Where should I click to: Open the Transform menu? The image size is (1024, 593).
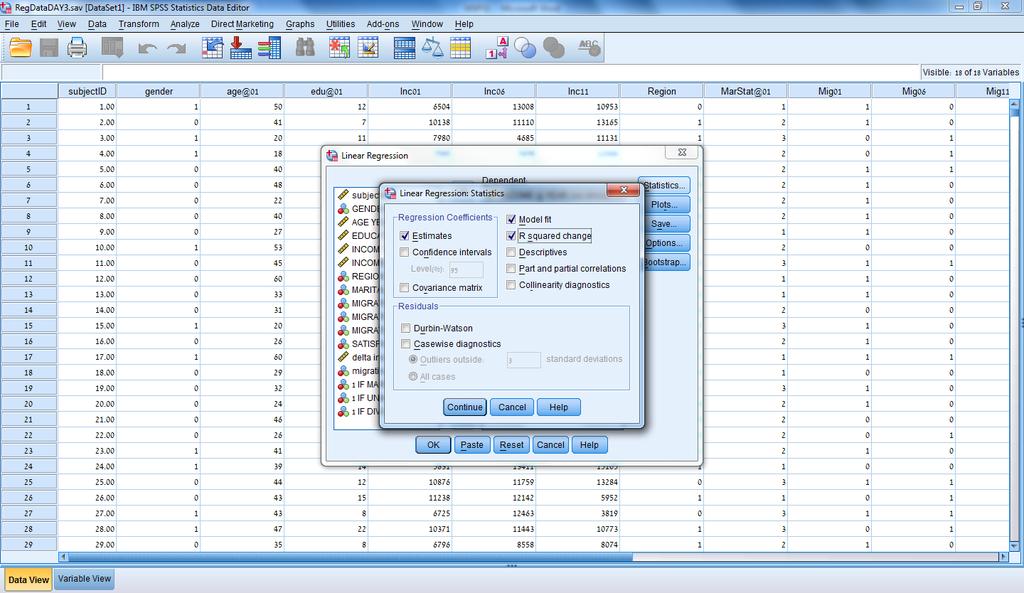[138, 24]
